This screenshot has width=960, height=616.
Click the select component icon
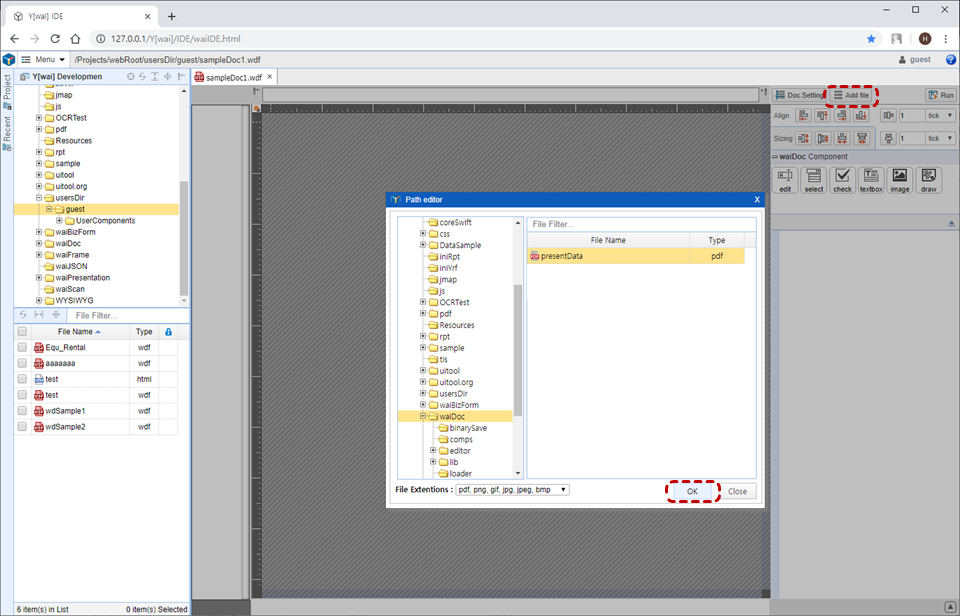[x=814, y=177]
